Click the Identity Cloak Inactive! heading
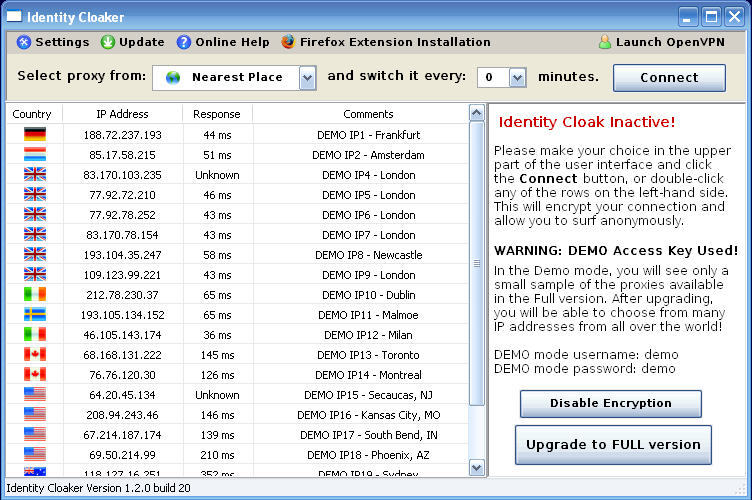This screenshot has width=752, height=500. [x=587, y=122]
